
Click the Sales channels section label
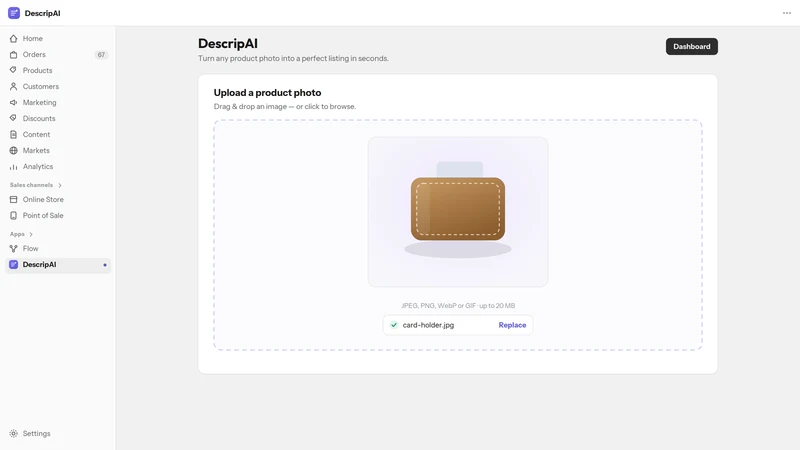(31, 185)
